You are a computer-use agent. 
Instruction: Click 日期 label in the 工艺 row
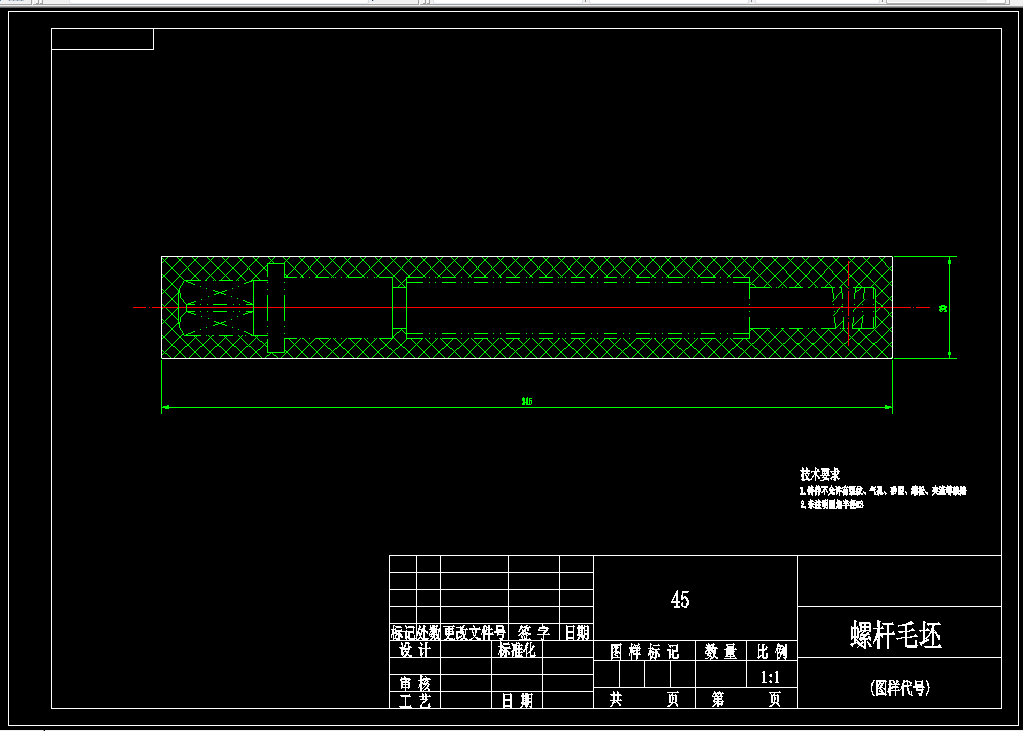[x=517, y=701]
